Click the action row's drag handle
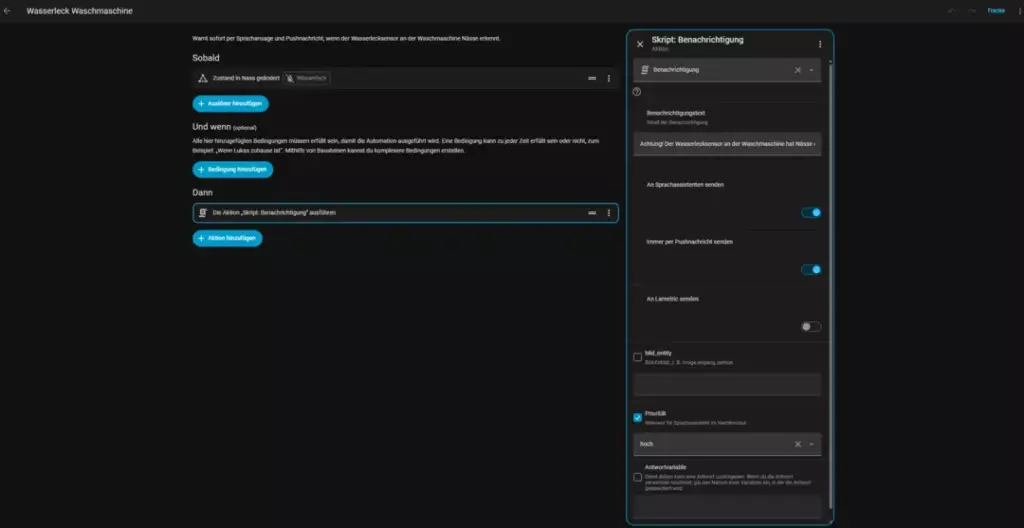This screenshot has height=528, width=1024. 592,213
